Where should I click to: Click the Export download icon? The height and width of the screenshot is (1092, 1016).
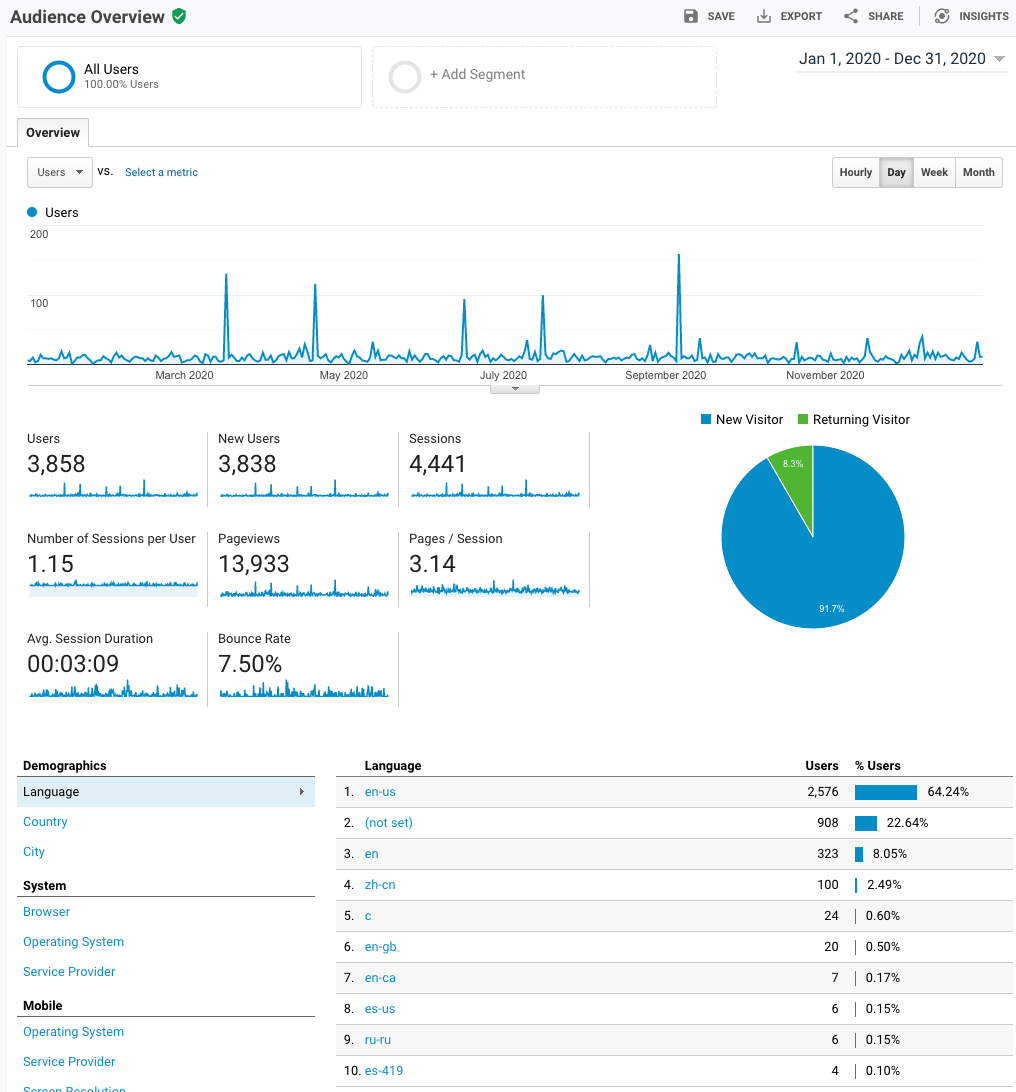pos(764,16)
